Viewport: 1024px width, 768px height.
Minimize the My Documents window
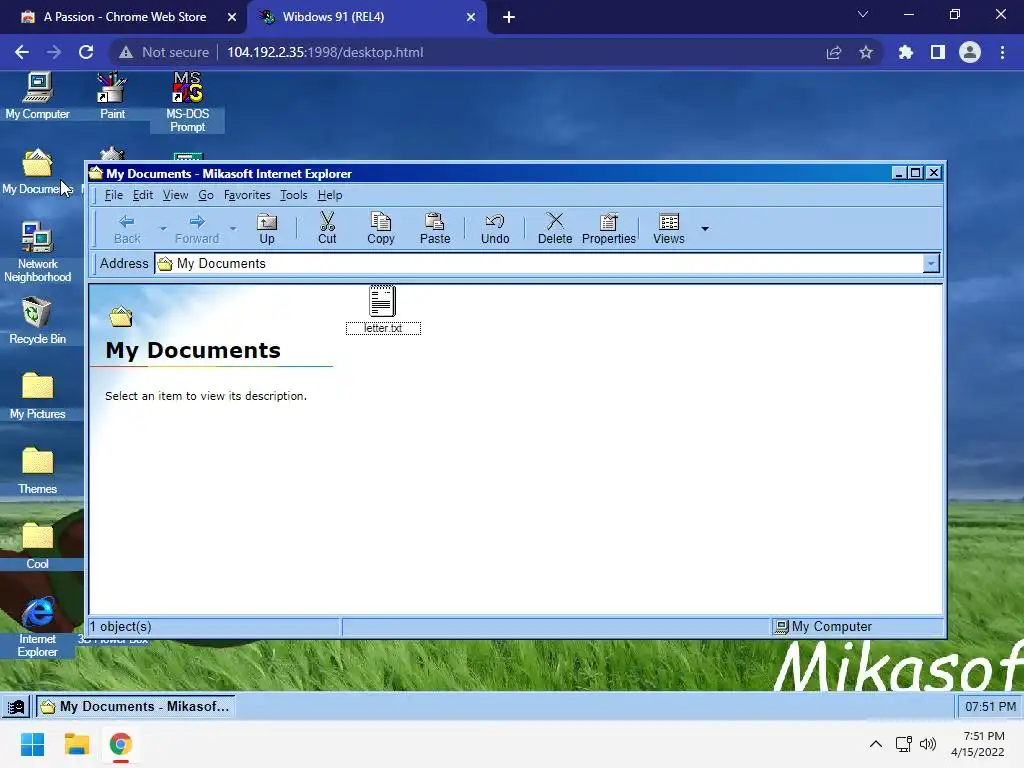(899, 172)
